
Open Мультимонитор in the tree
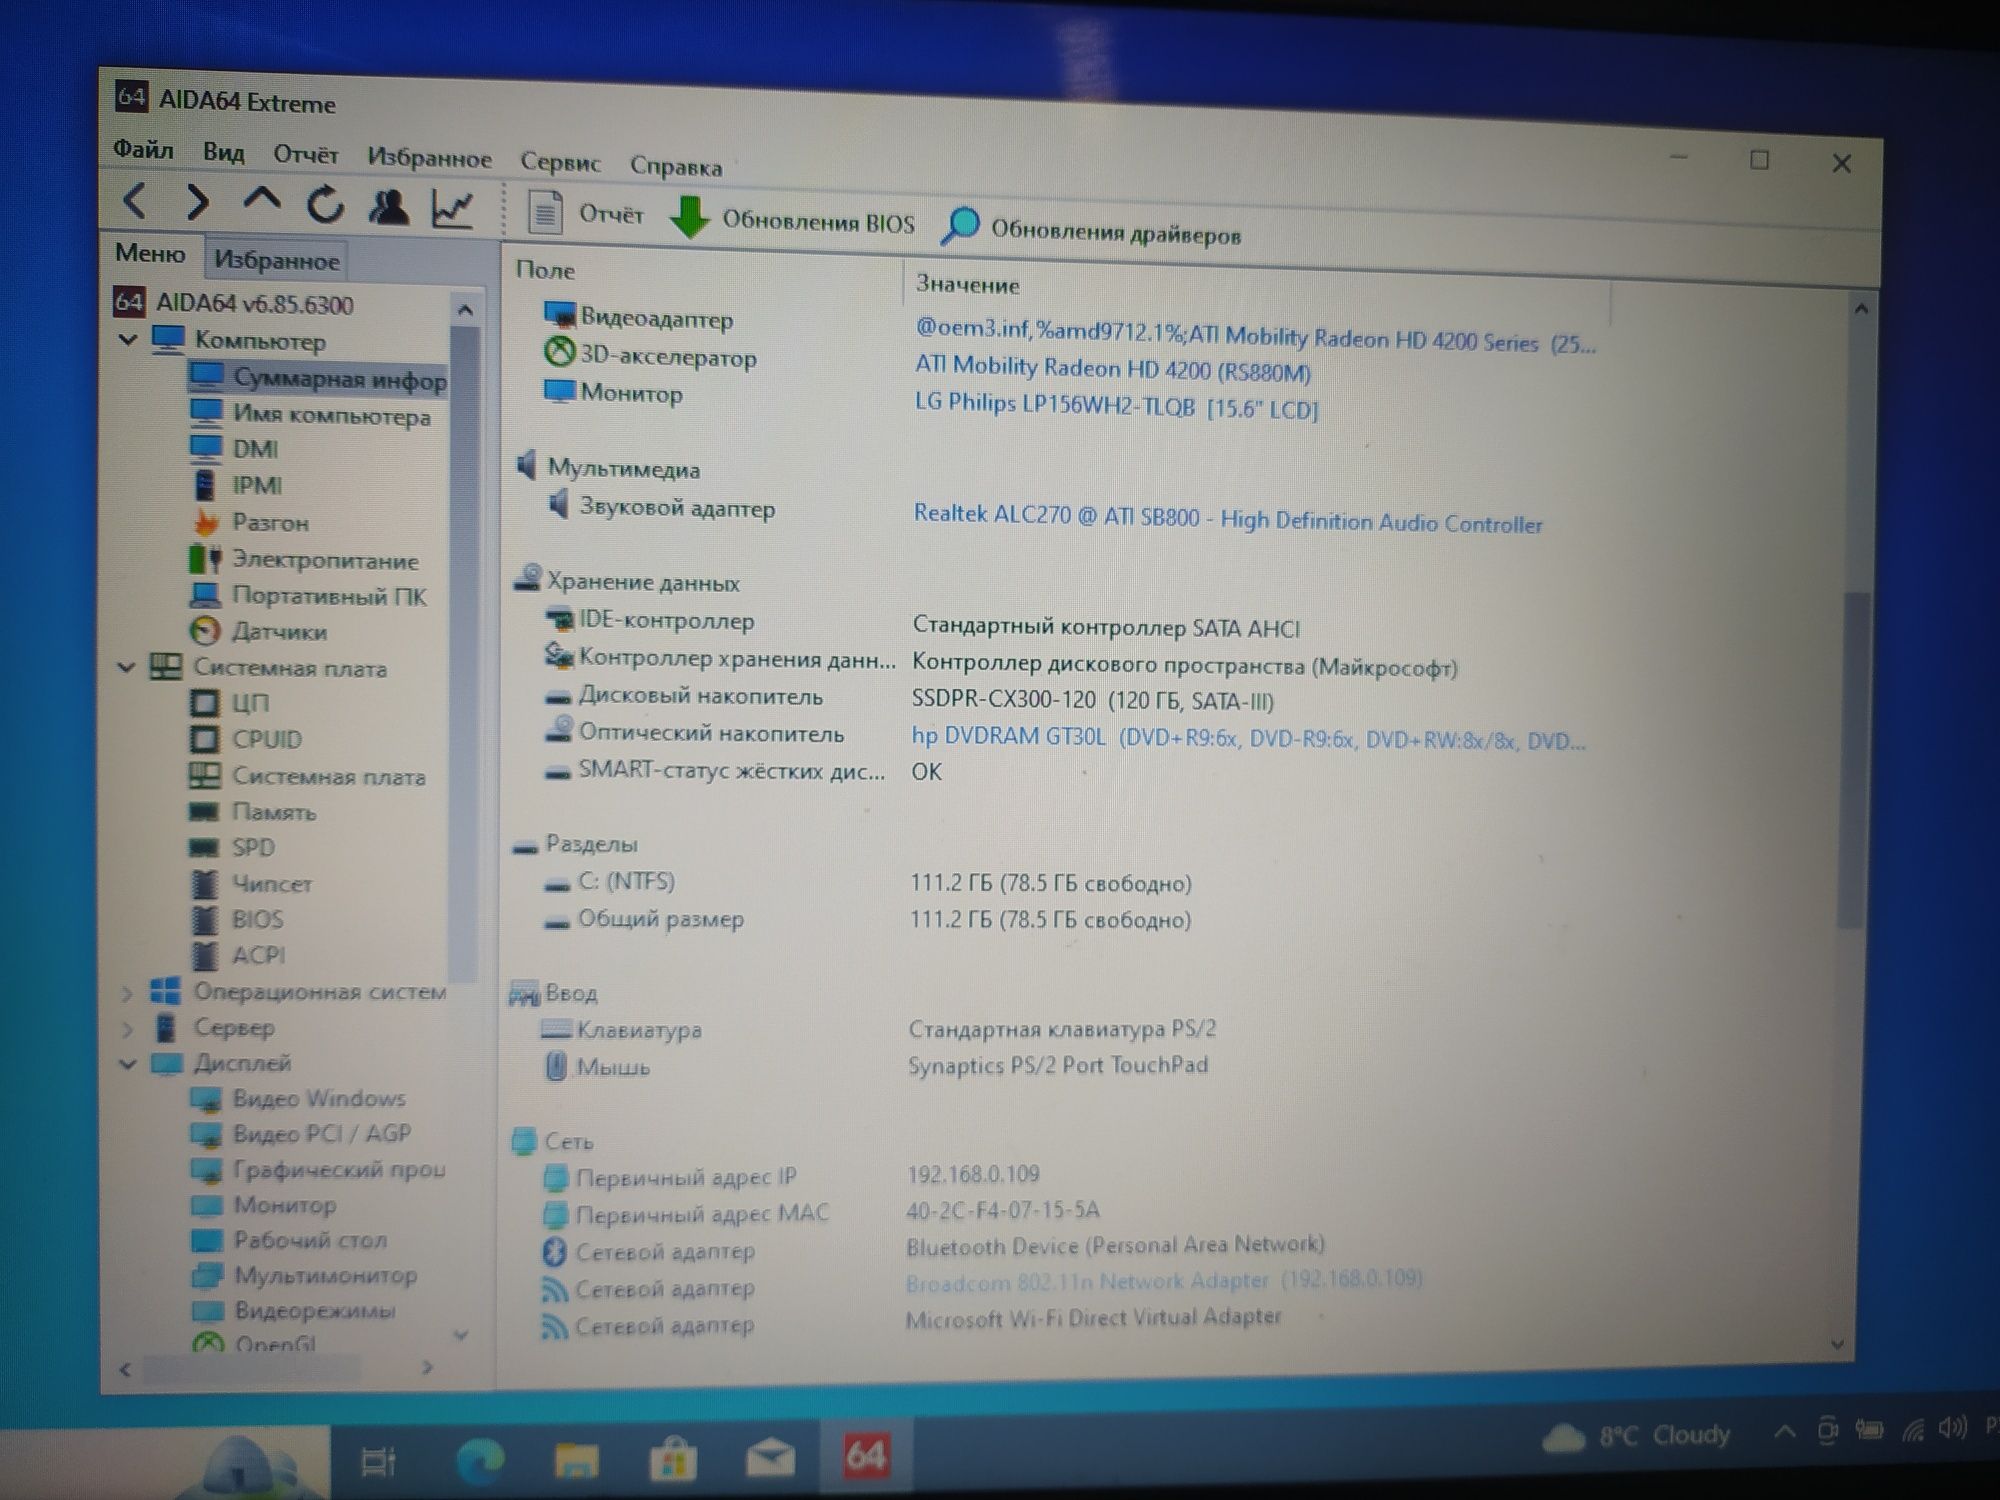click(304, 1275)
